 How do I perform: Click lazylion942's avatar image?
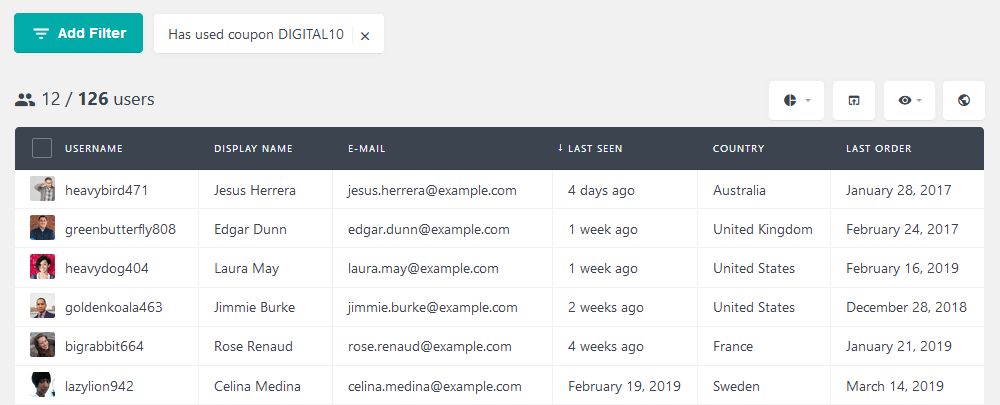(x=42, y=385)
